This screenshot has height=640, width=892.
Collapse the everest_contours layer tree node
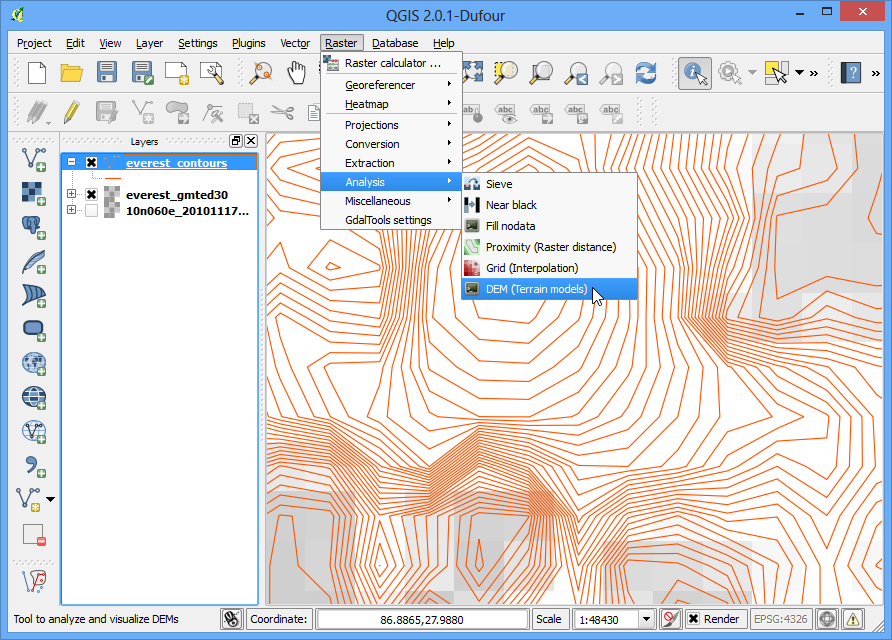click(71, 162)
